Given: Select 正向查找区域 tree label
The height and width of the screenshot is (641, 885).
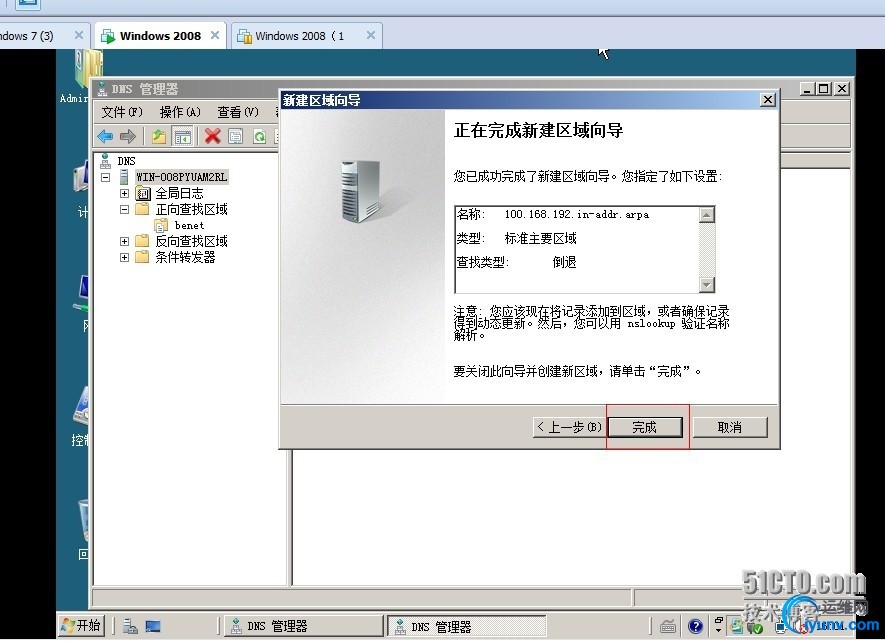Looking at the screenshot, I should click(x=191, y=209).
